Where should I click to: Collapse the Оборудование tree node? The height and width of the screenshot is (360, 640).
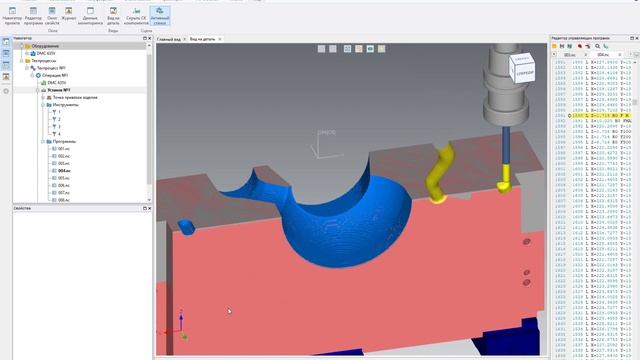coord(22,46)
